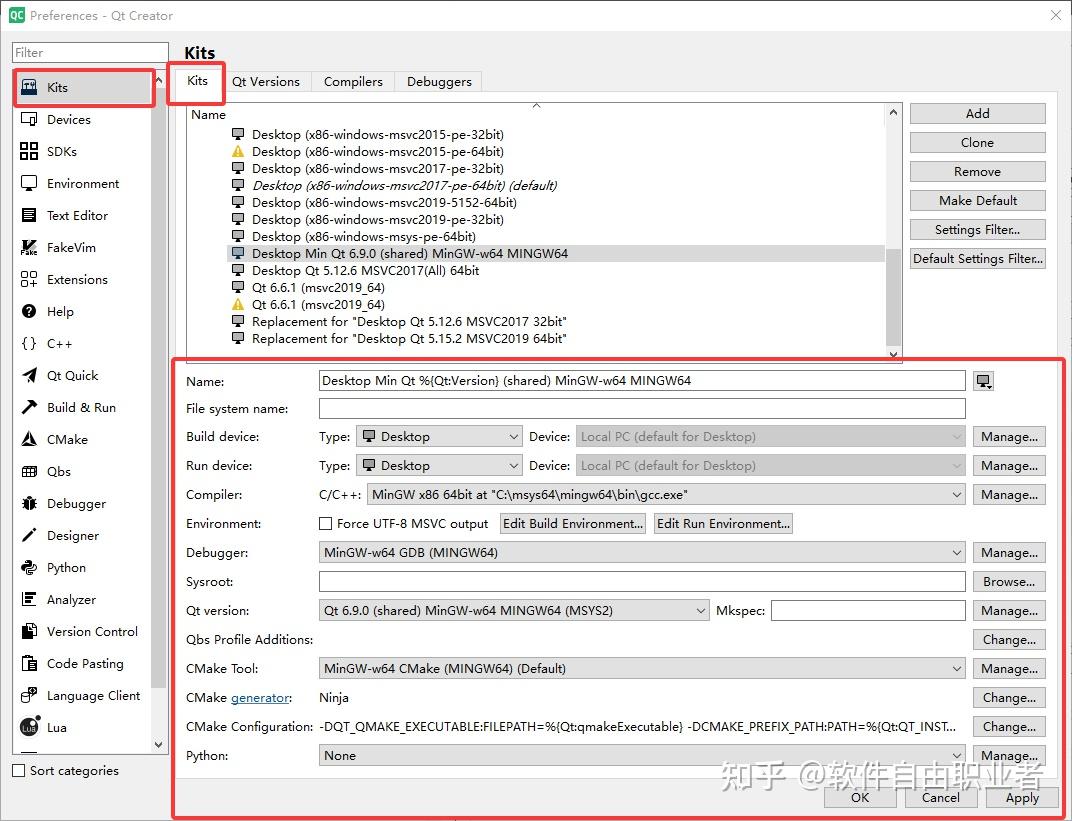Click the Clone button
1072x821 pixels.
tap(977, 142)
